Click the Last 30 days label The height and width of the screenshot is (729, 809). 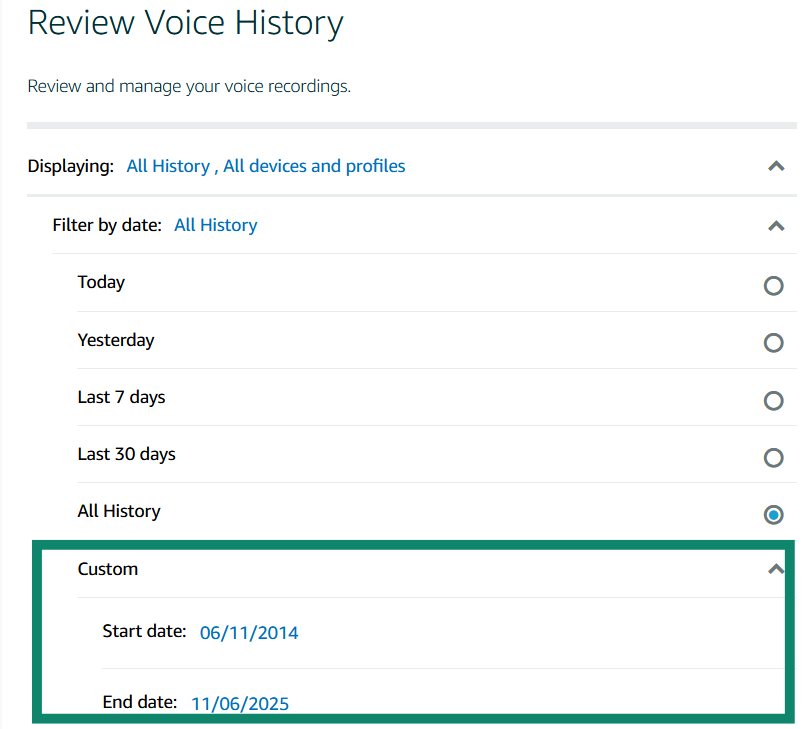[x=126, y=455]
